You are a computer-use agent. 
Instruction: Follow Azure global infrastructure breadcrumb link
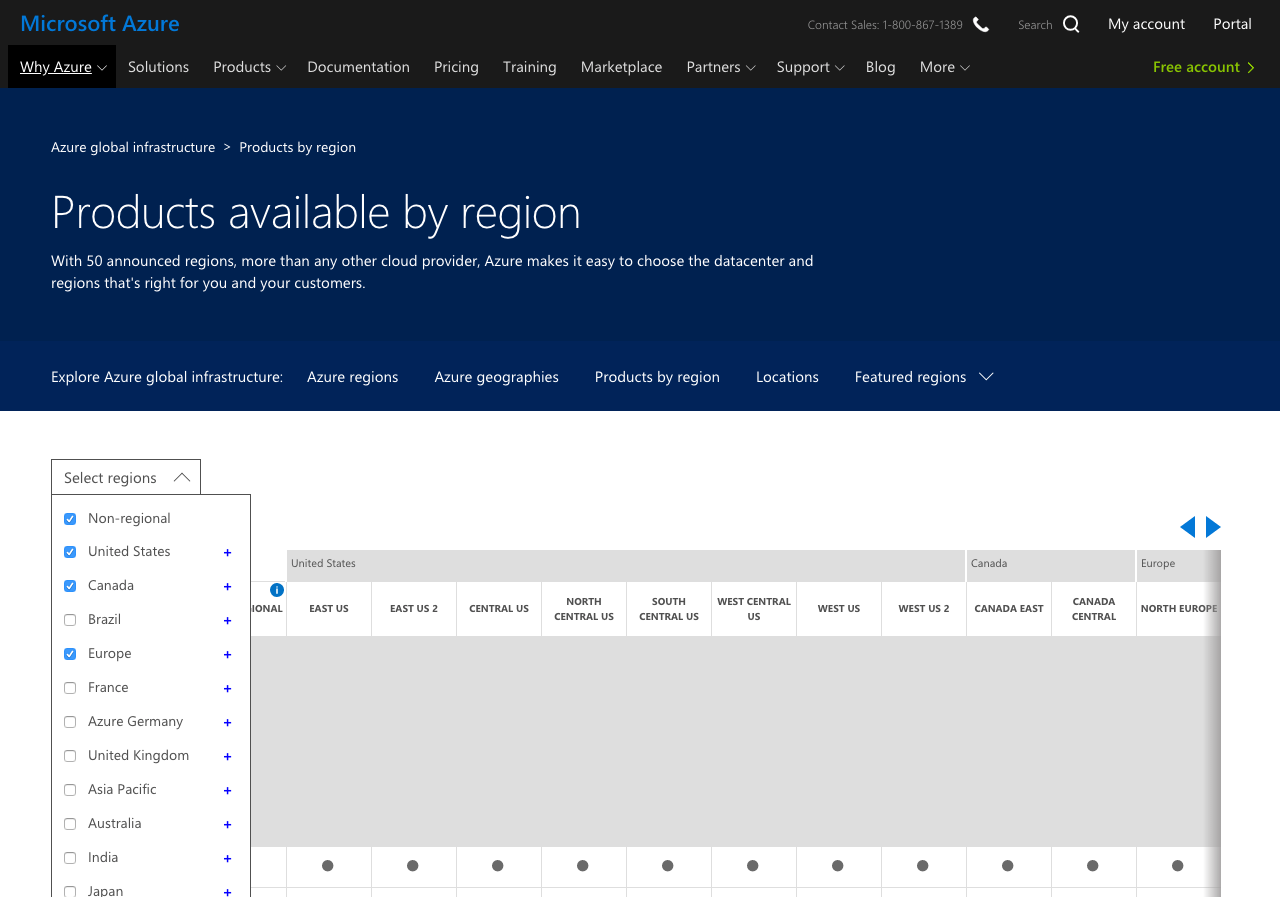click(133, 147)
